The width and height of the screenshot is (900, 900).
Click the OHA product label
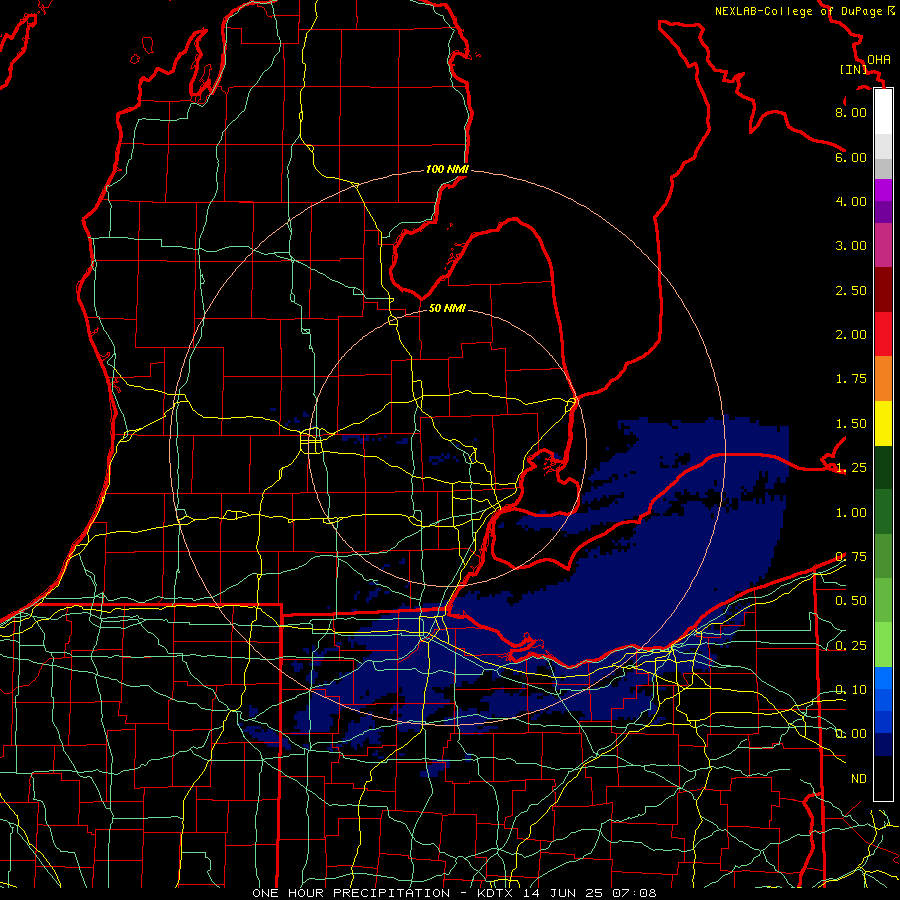point(878,59)
